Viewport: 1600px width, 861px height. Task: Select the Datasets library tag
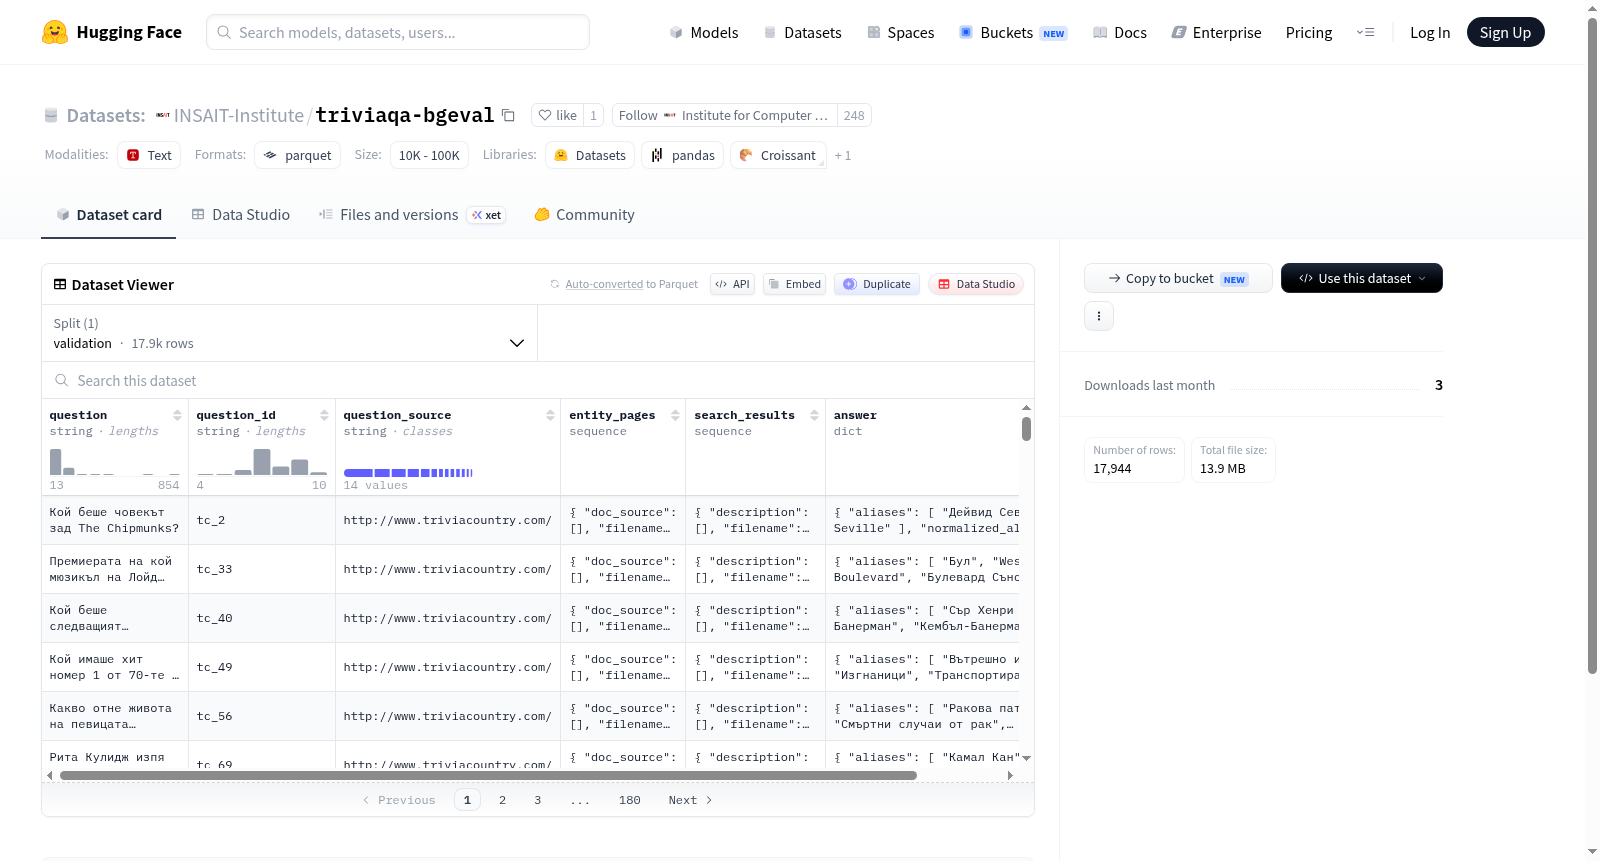(590, 155)
